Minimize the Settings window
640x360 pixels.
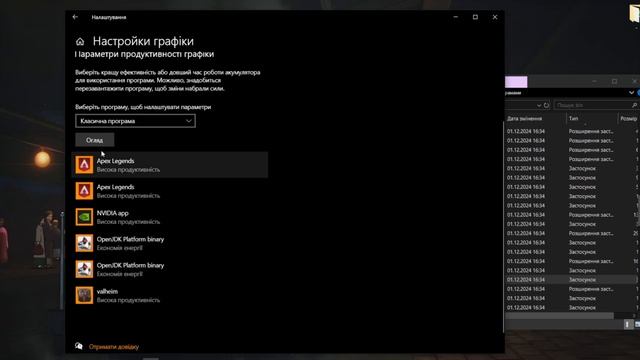tap(456, 17)
